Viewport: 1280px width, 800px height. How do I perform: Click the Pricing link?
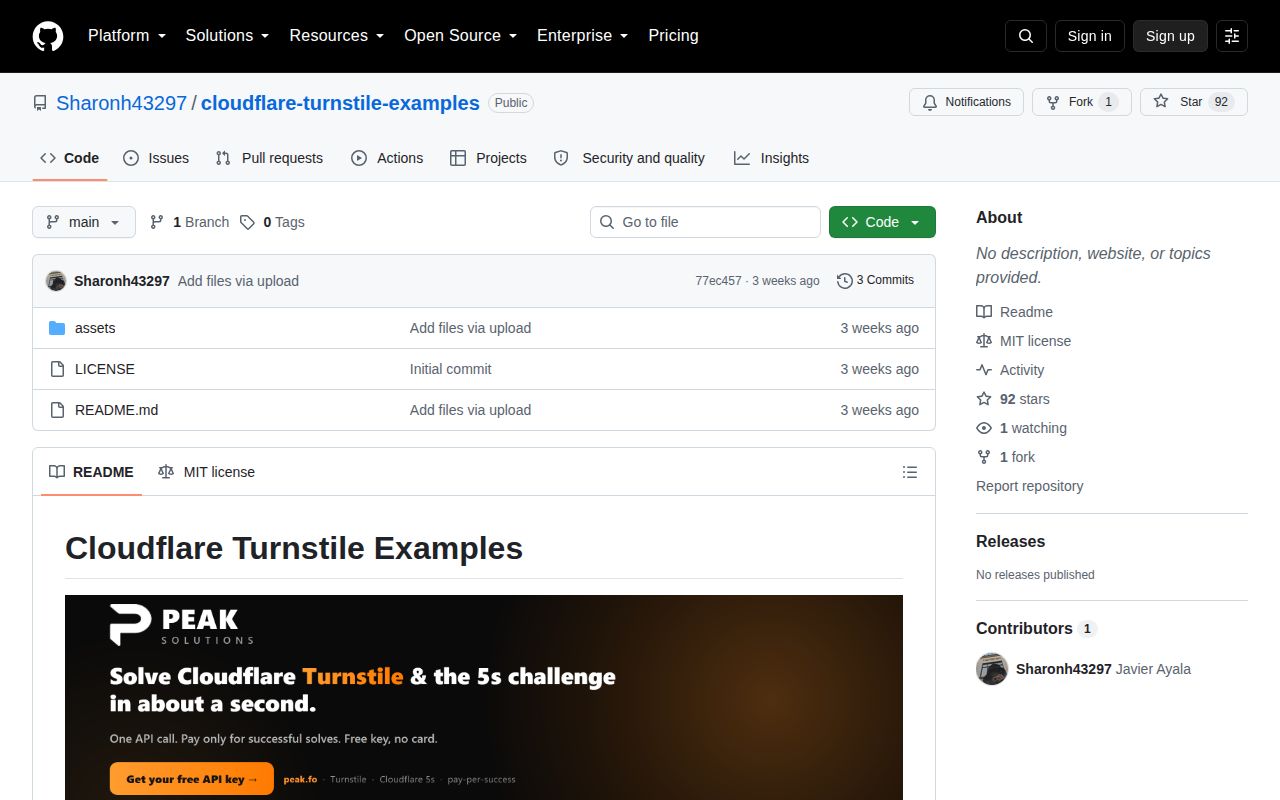tap(673, 36)
